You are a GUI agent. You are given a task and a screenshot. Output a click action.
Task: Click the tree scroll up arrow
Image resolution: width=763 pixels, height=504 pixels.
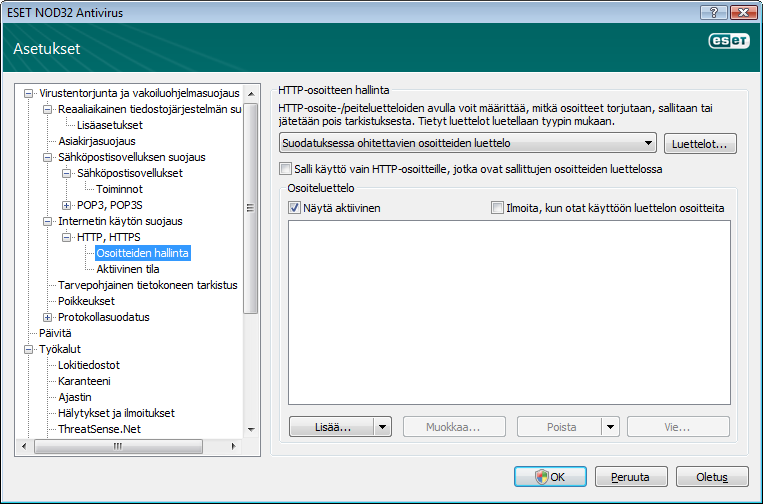point(251,93)
